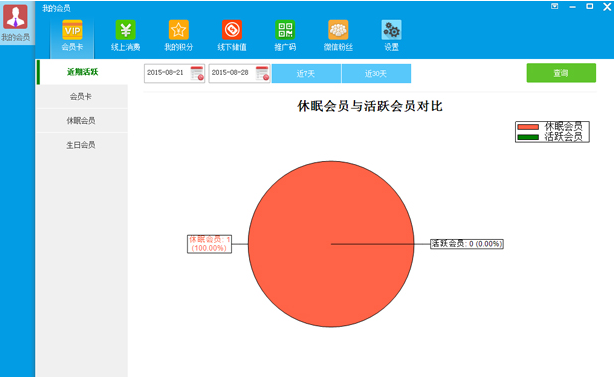Switch to the 近期活跃 sidebar tab
This screenshot has height=377, width=614.
click(x=82, y=72)
